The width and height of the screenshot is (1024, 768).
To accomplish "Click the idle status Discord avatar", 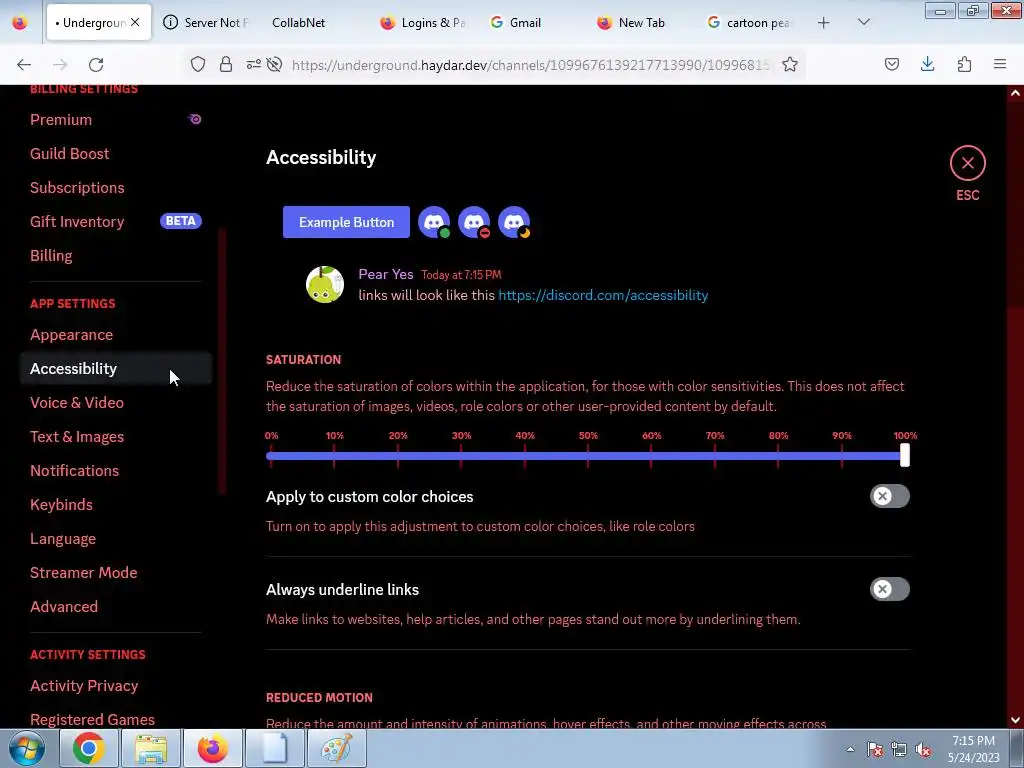I will coord(514,222).
